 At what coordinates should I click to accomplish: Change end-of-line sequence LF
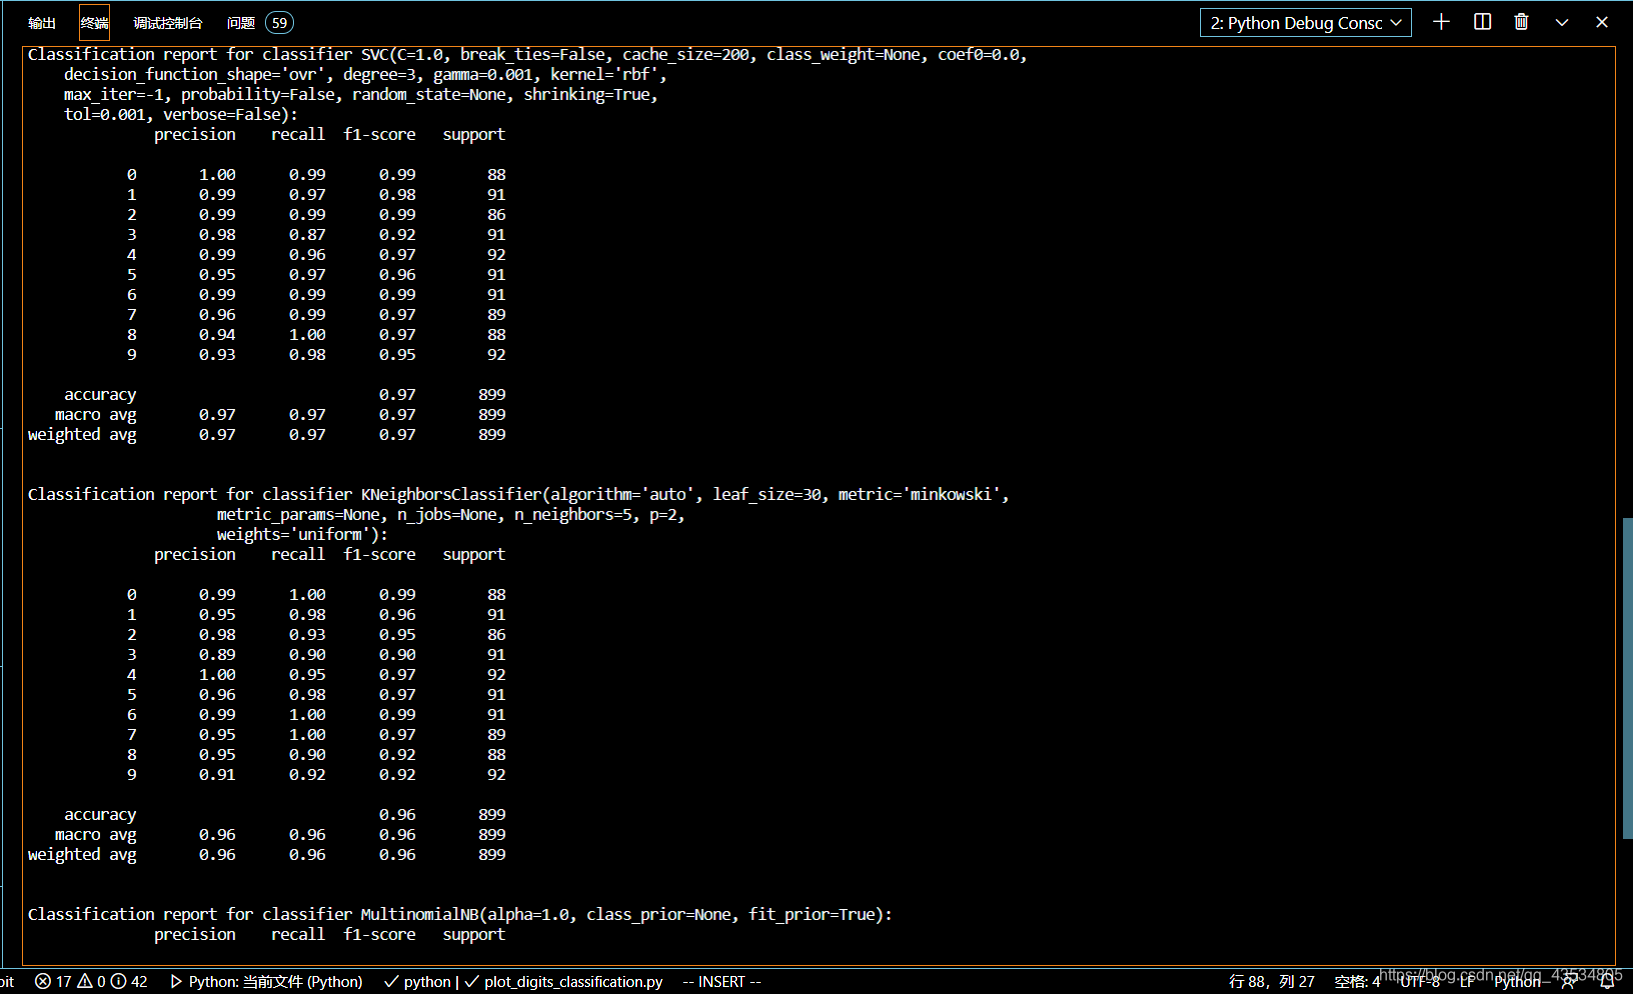(x=1467, y=982)
